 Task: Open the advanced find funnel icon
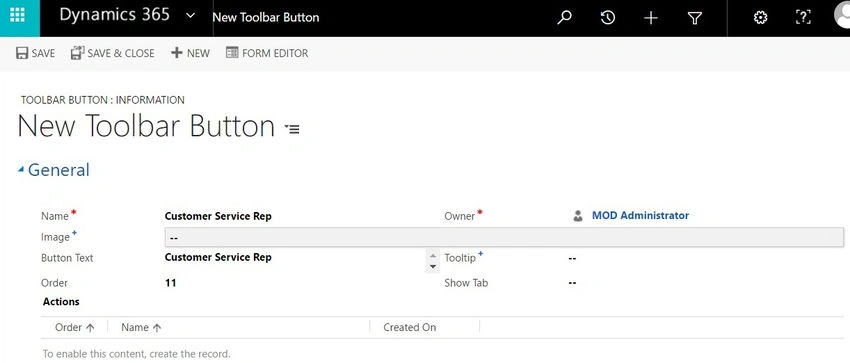pyautogui.click(x=695, y=18)
